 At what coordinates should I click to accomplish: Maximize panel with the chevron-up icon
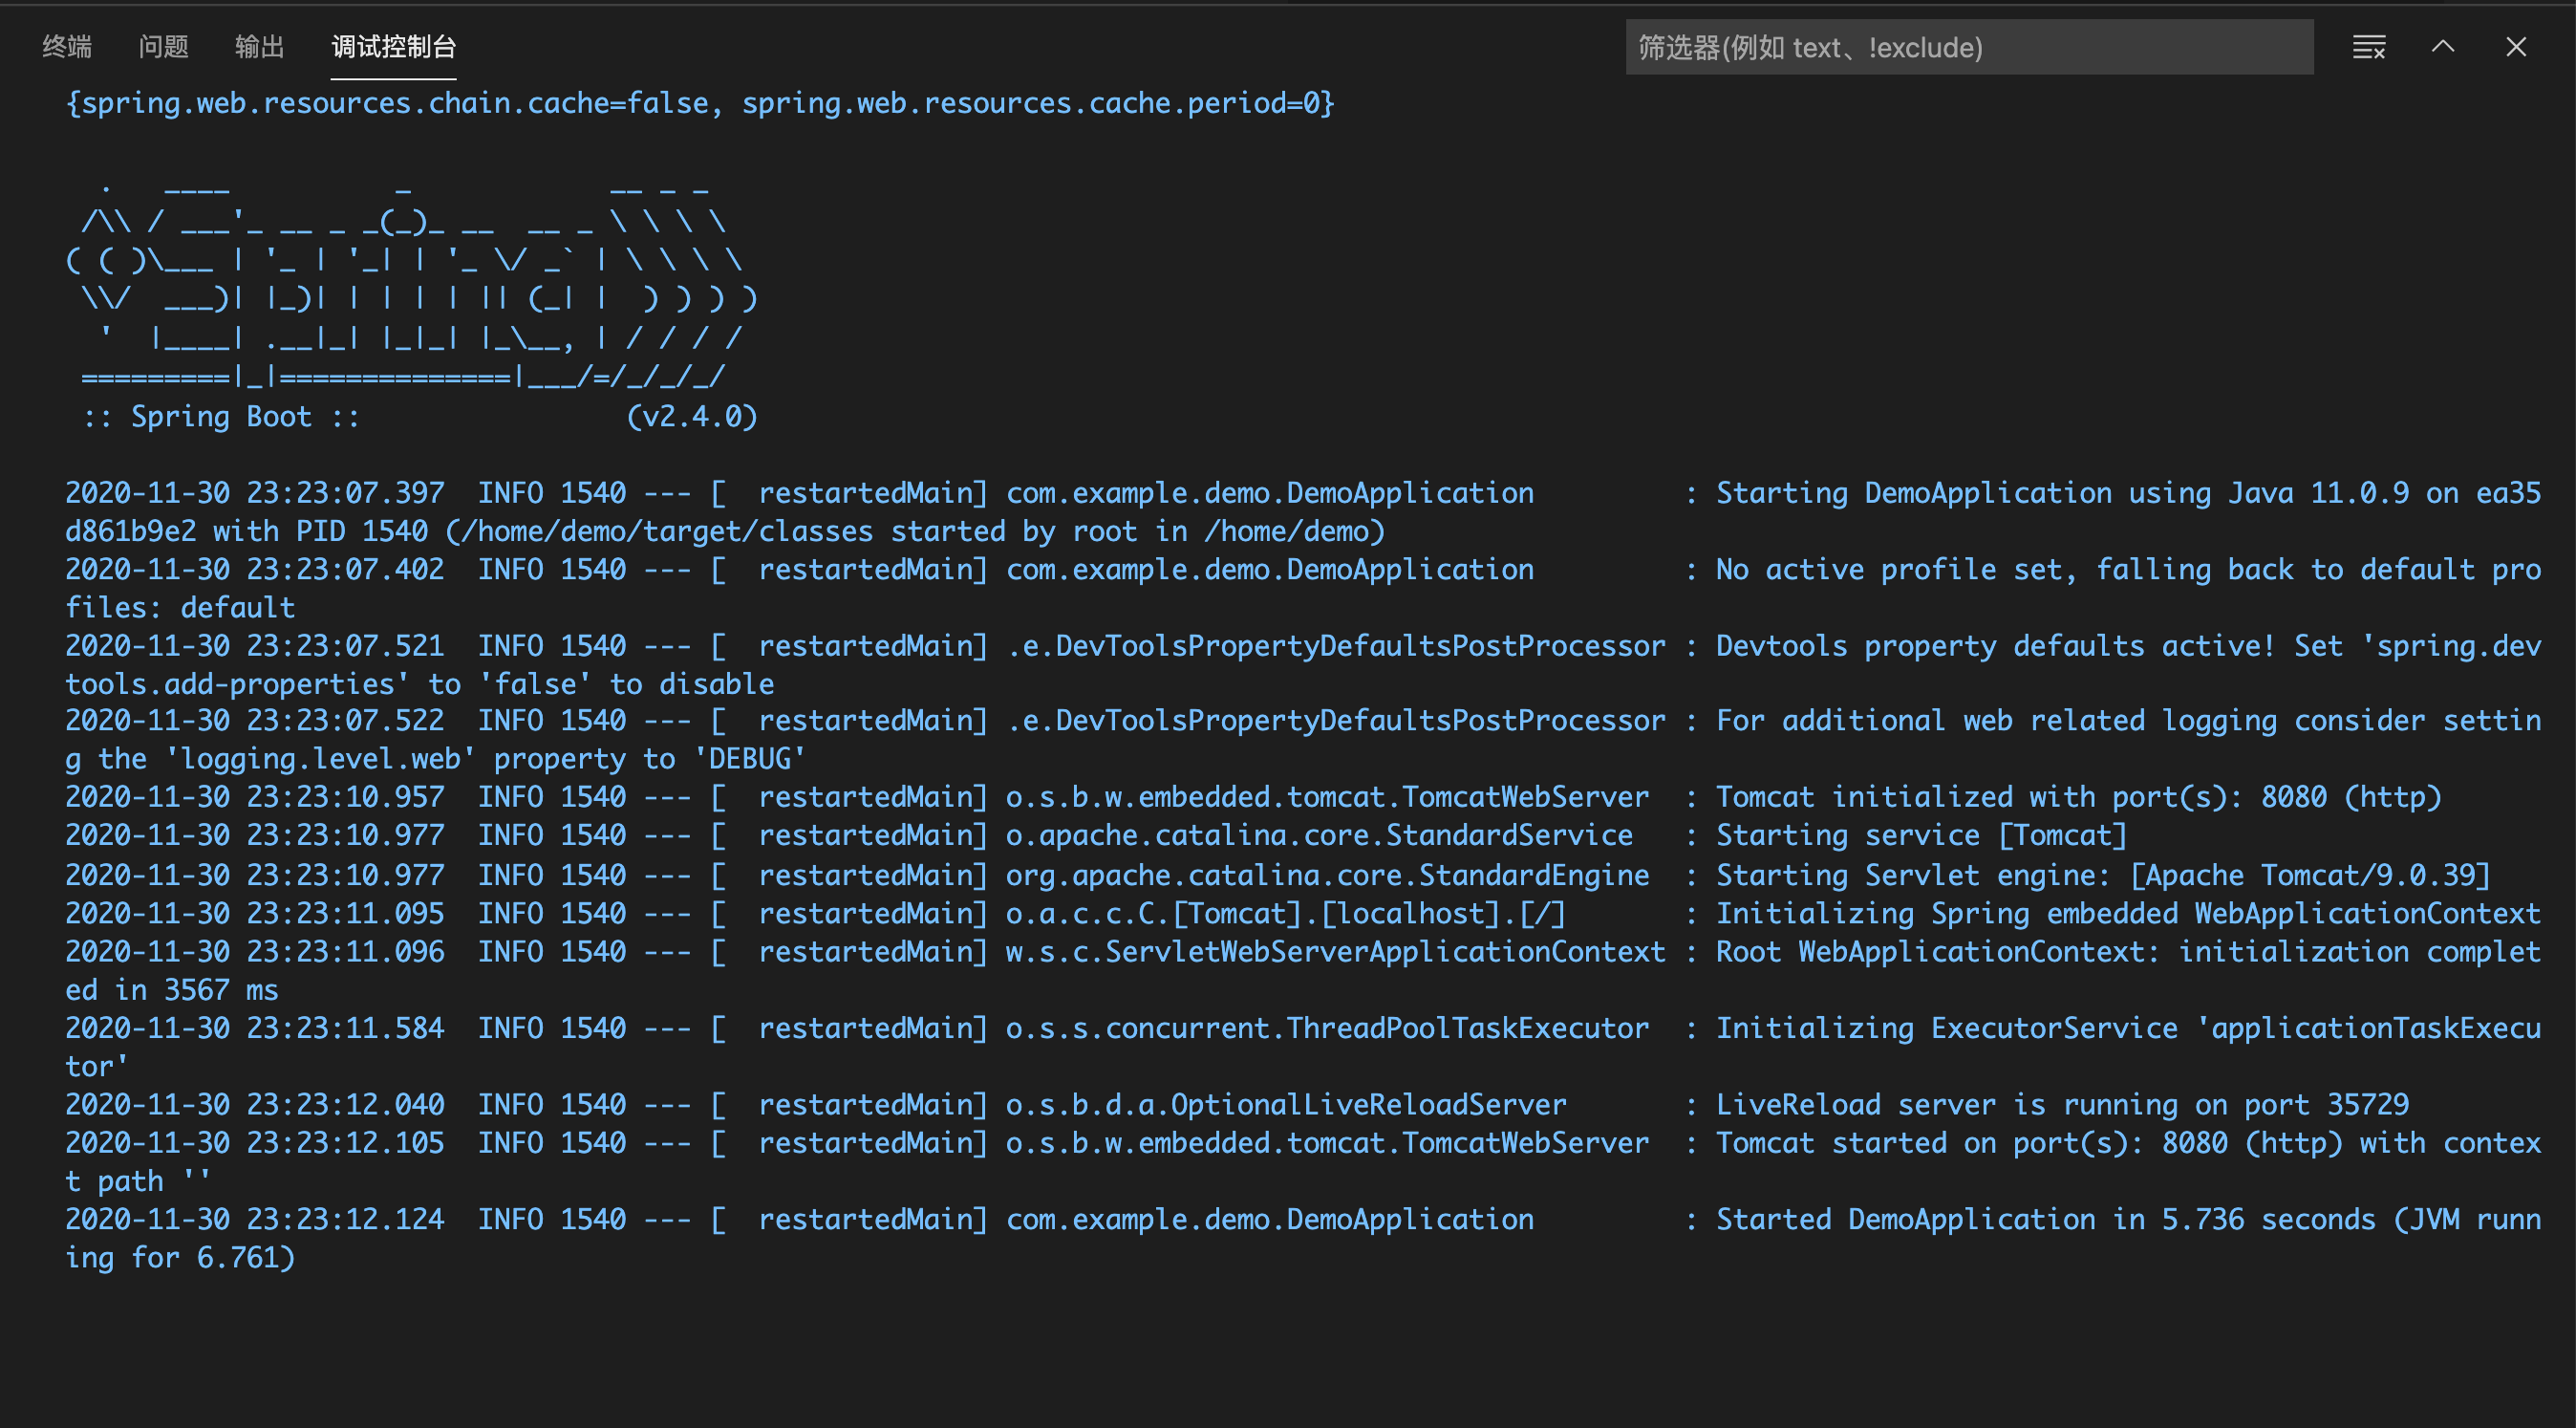click(2442, 47)
